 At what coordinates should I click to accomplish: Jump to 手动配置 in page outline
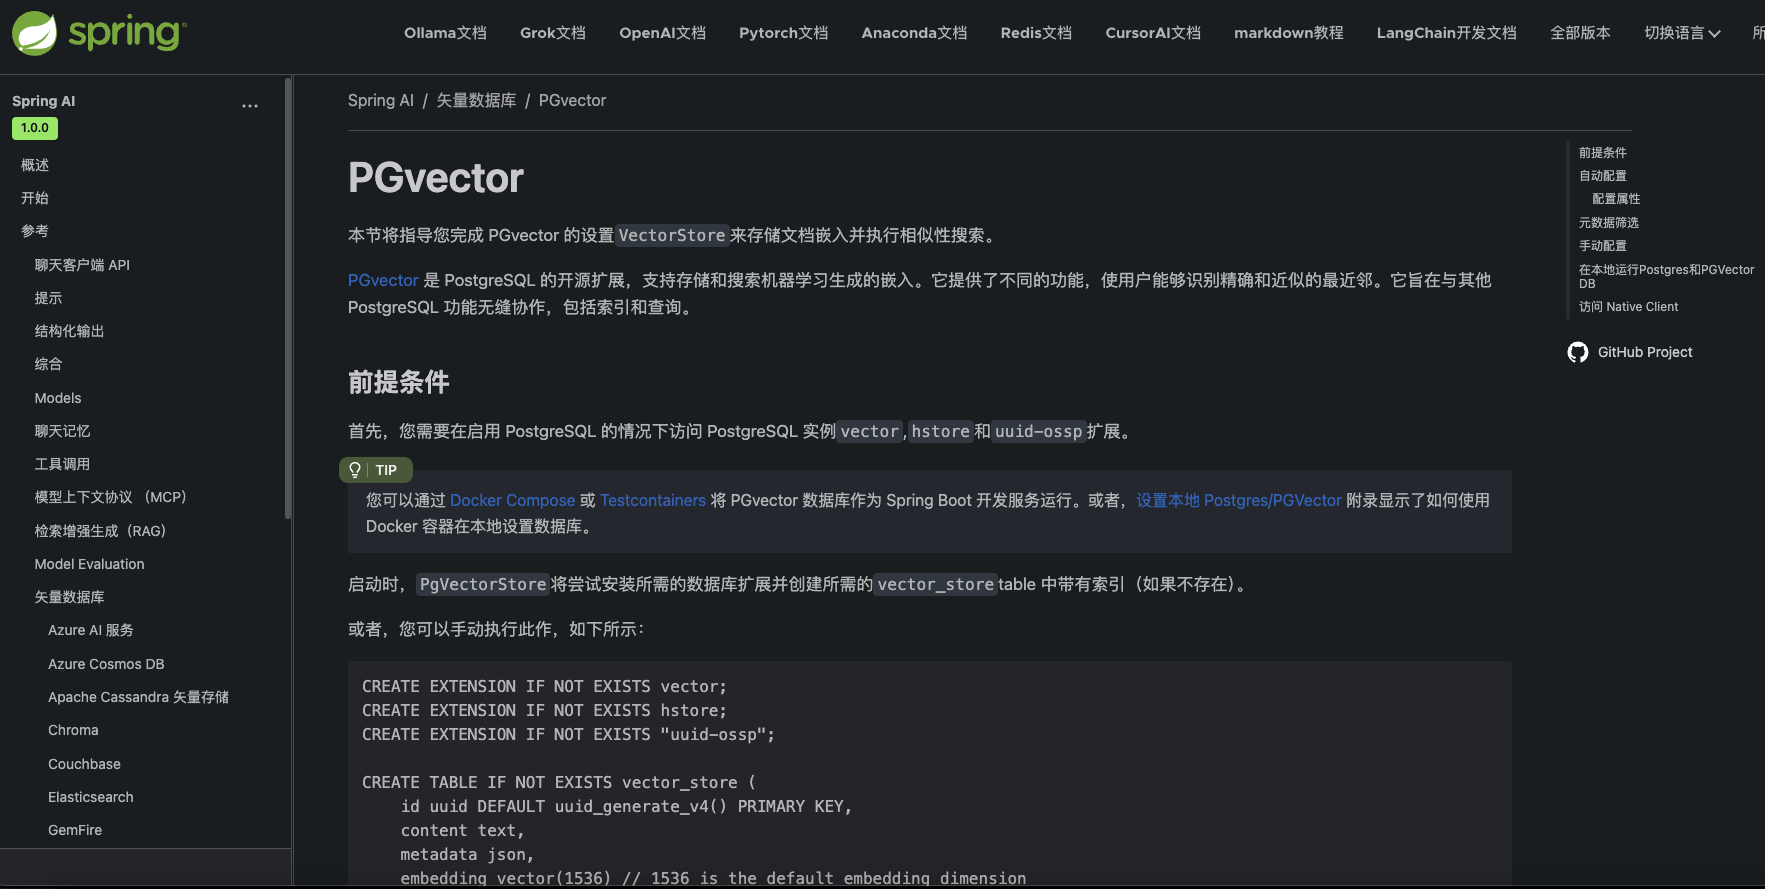[1603, 246]
